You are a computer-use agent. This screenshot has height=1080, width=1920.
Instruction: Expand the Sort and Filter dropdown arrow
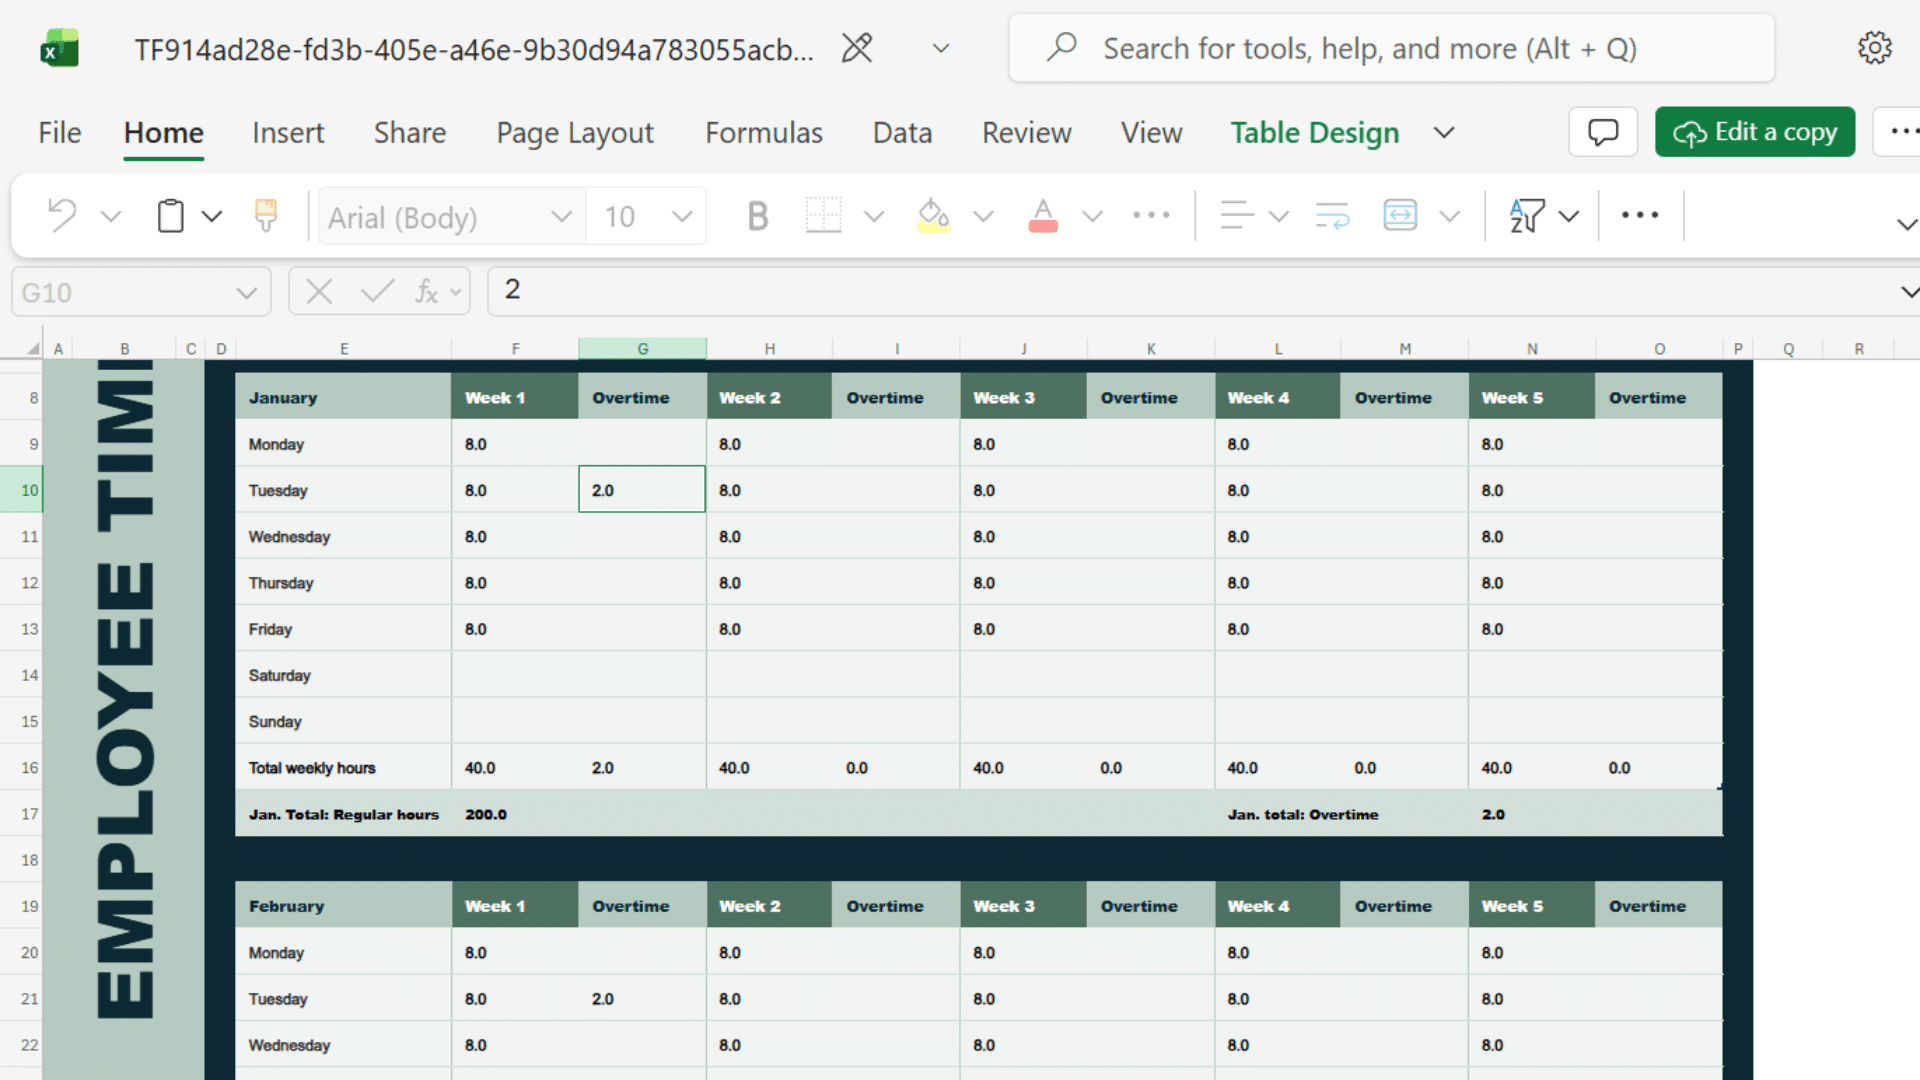1569,216
